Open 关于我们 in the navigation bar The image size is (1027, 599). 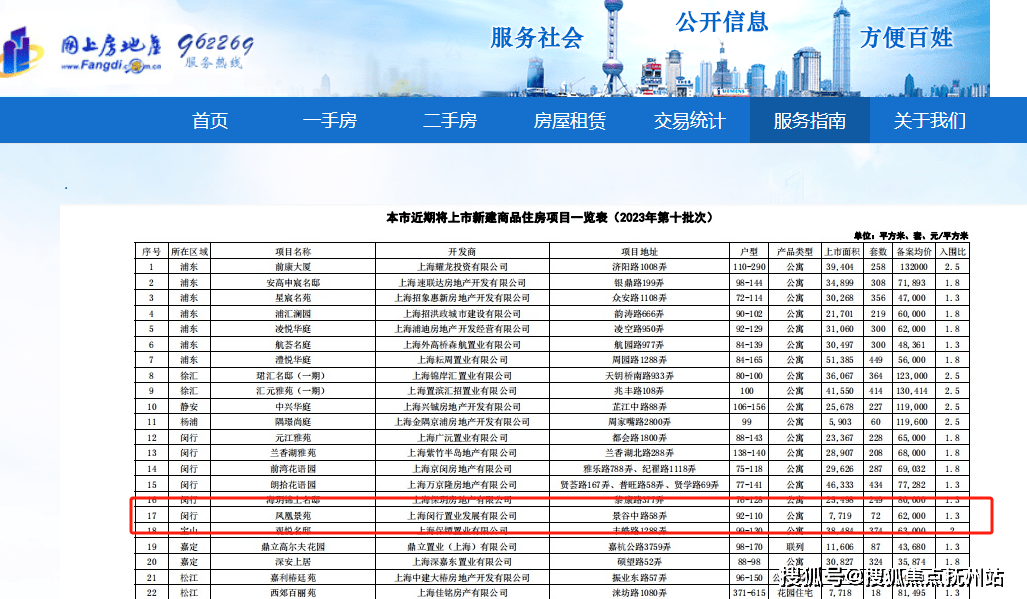pyautogui.click(x=929, y=120)
